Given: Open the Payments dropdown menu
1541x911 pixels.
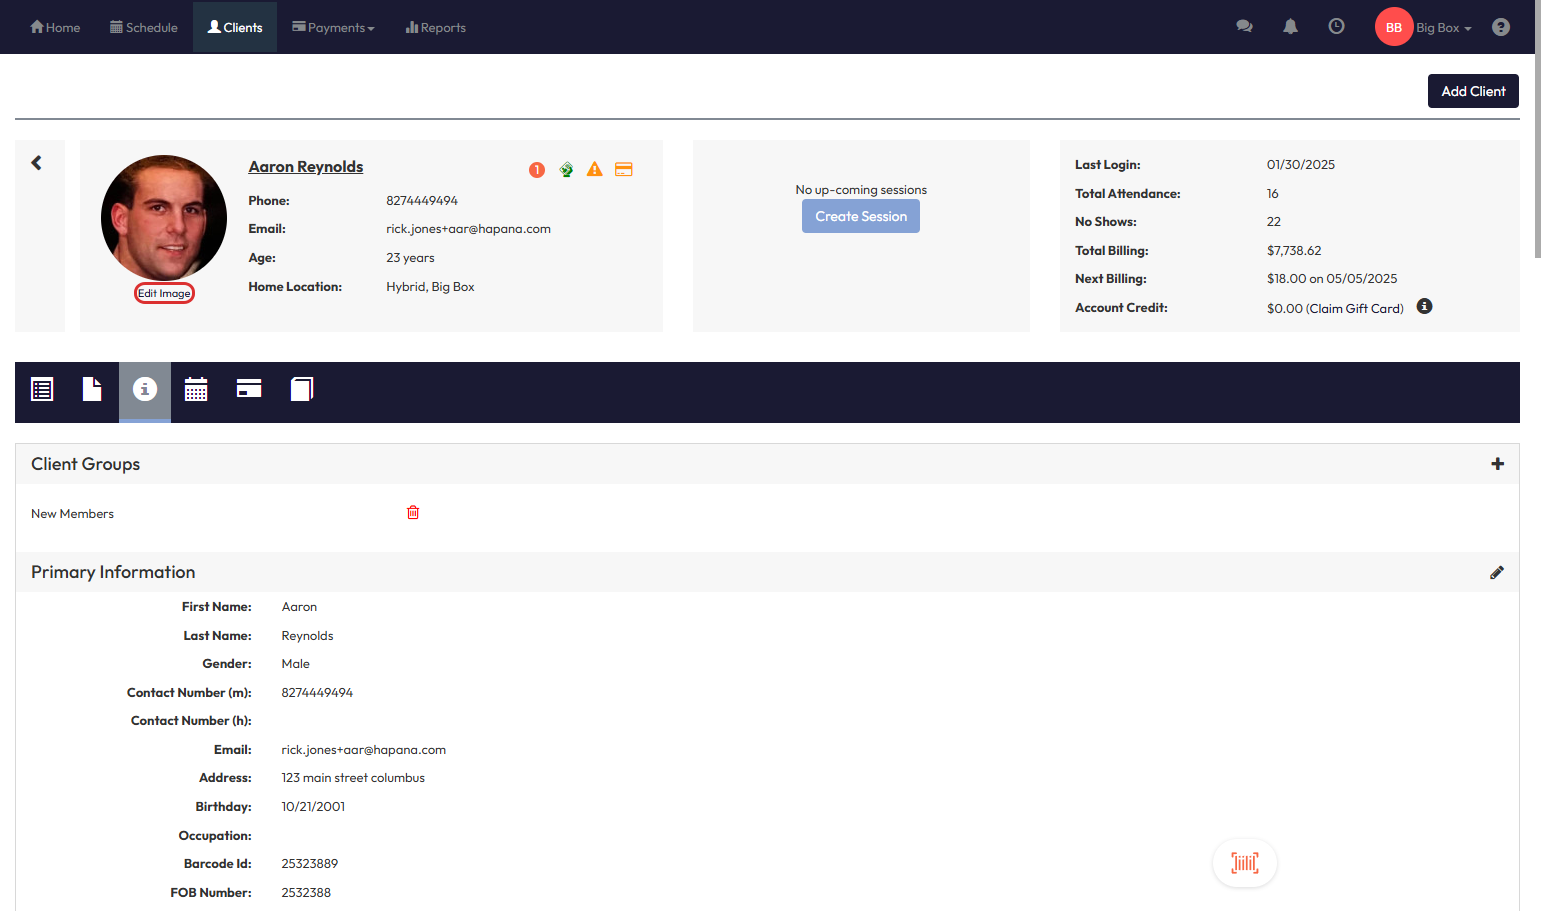Looking at the screenshot, I should click(334, 28).
